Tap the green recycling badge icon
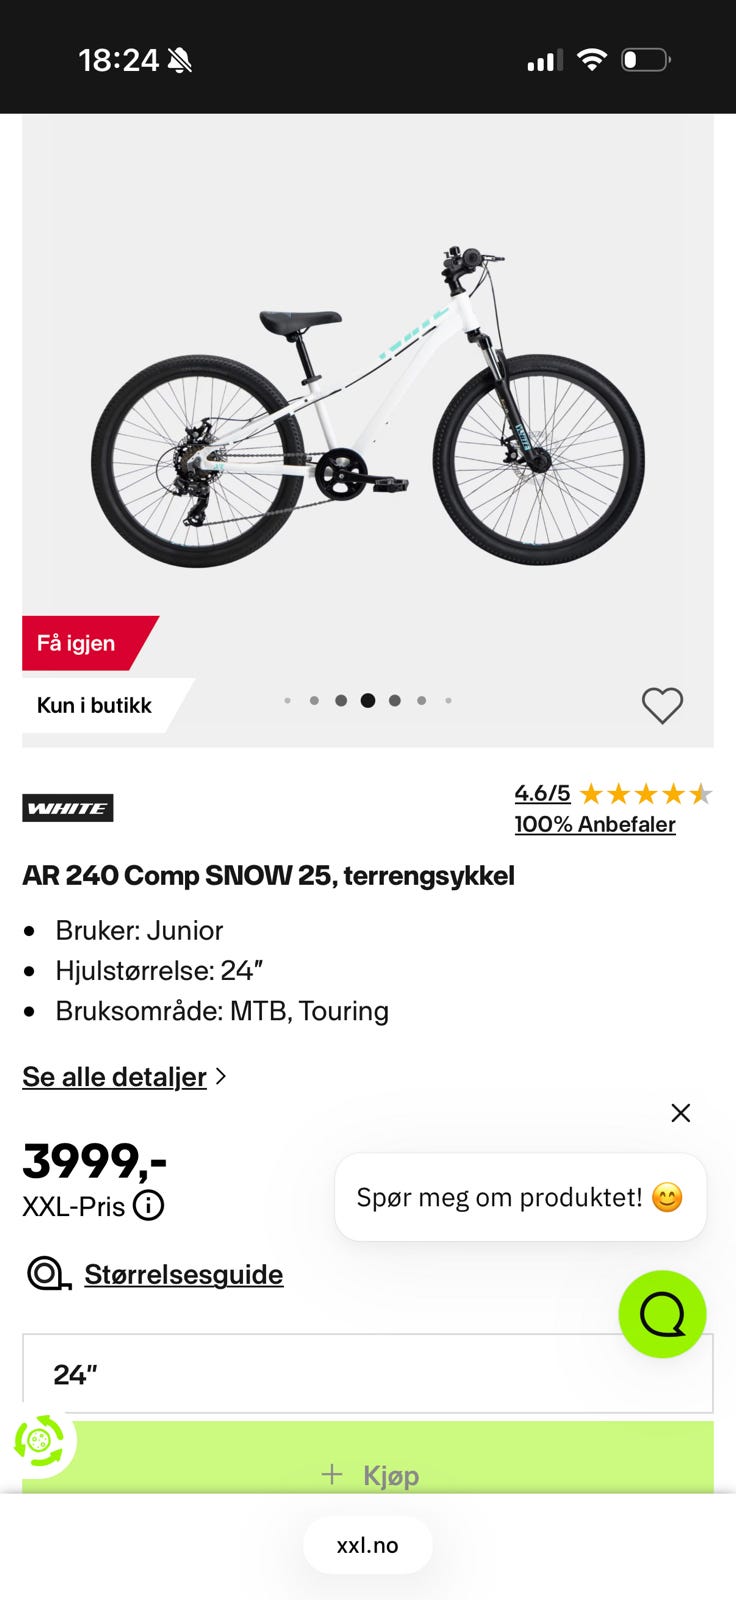The height and width of the screenshot is (1600, 736). 40,1441
